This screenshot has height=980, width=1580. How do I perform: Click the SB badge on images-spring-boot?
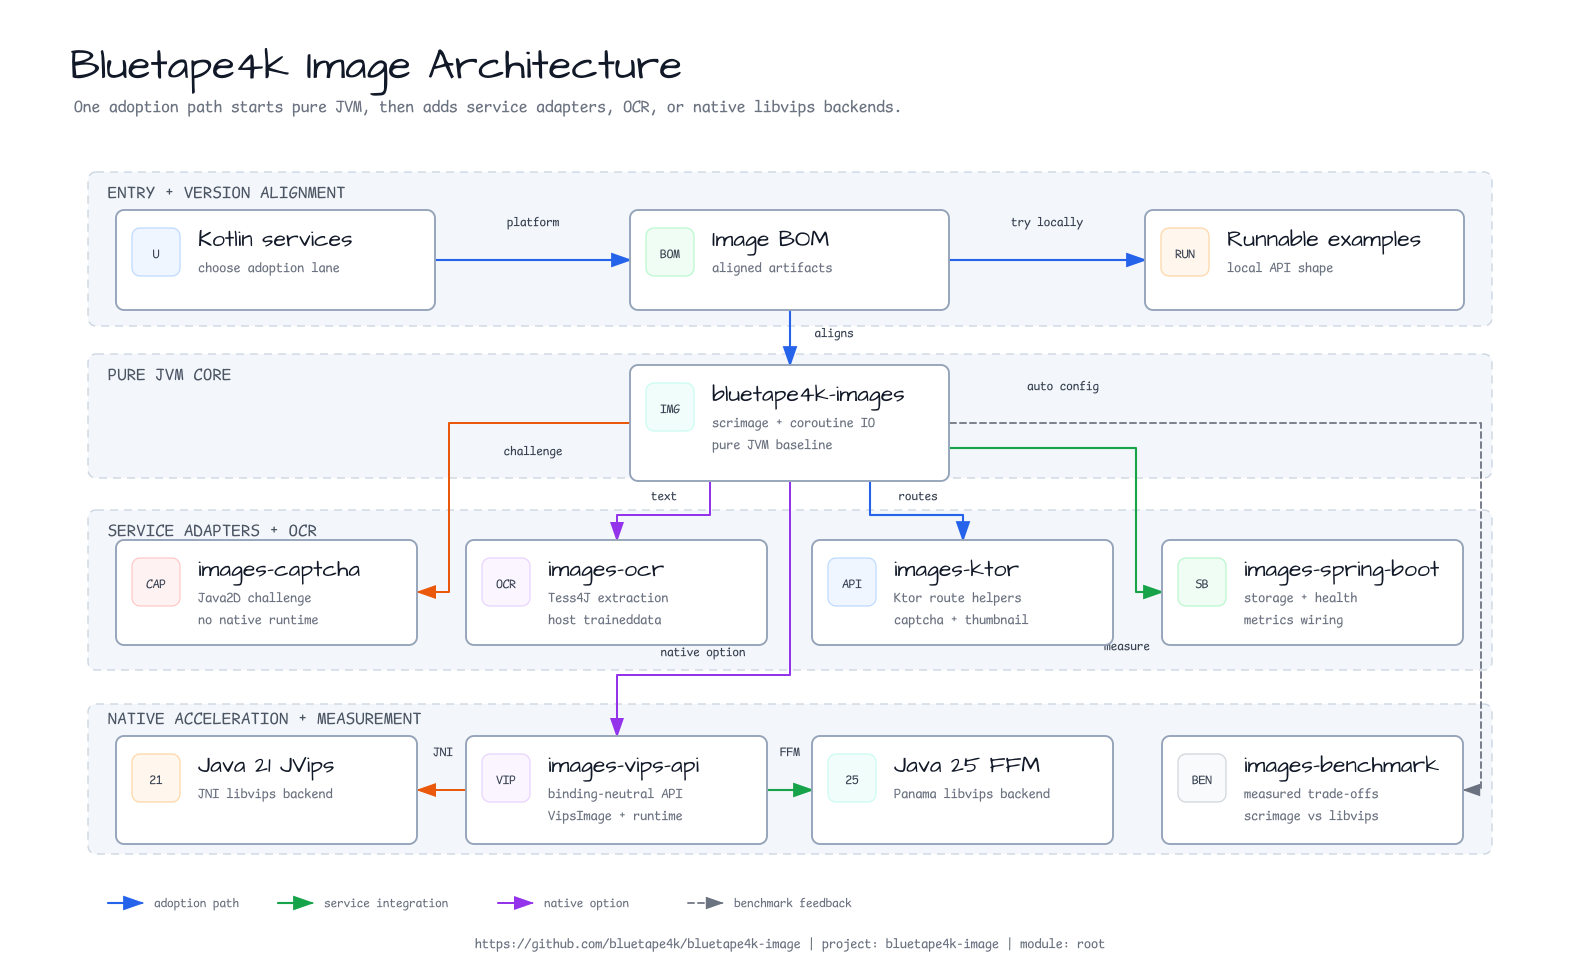point(1202,582)
